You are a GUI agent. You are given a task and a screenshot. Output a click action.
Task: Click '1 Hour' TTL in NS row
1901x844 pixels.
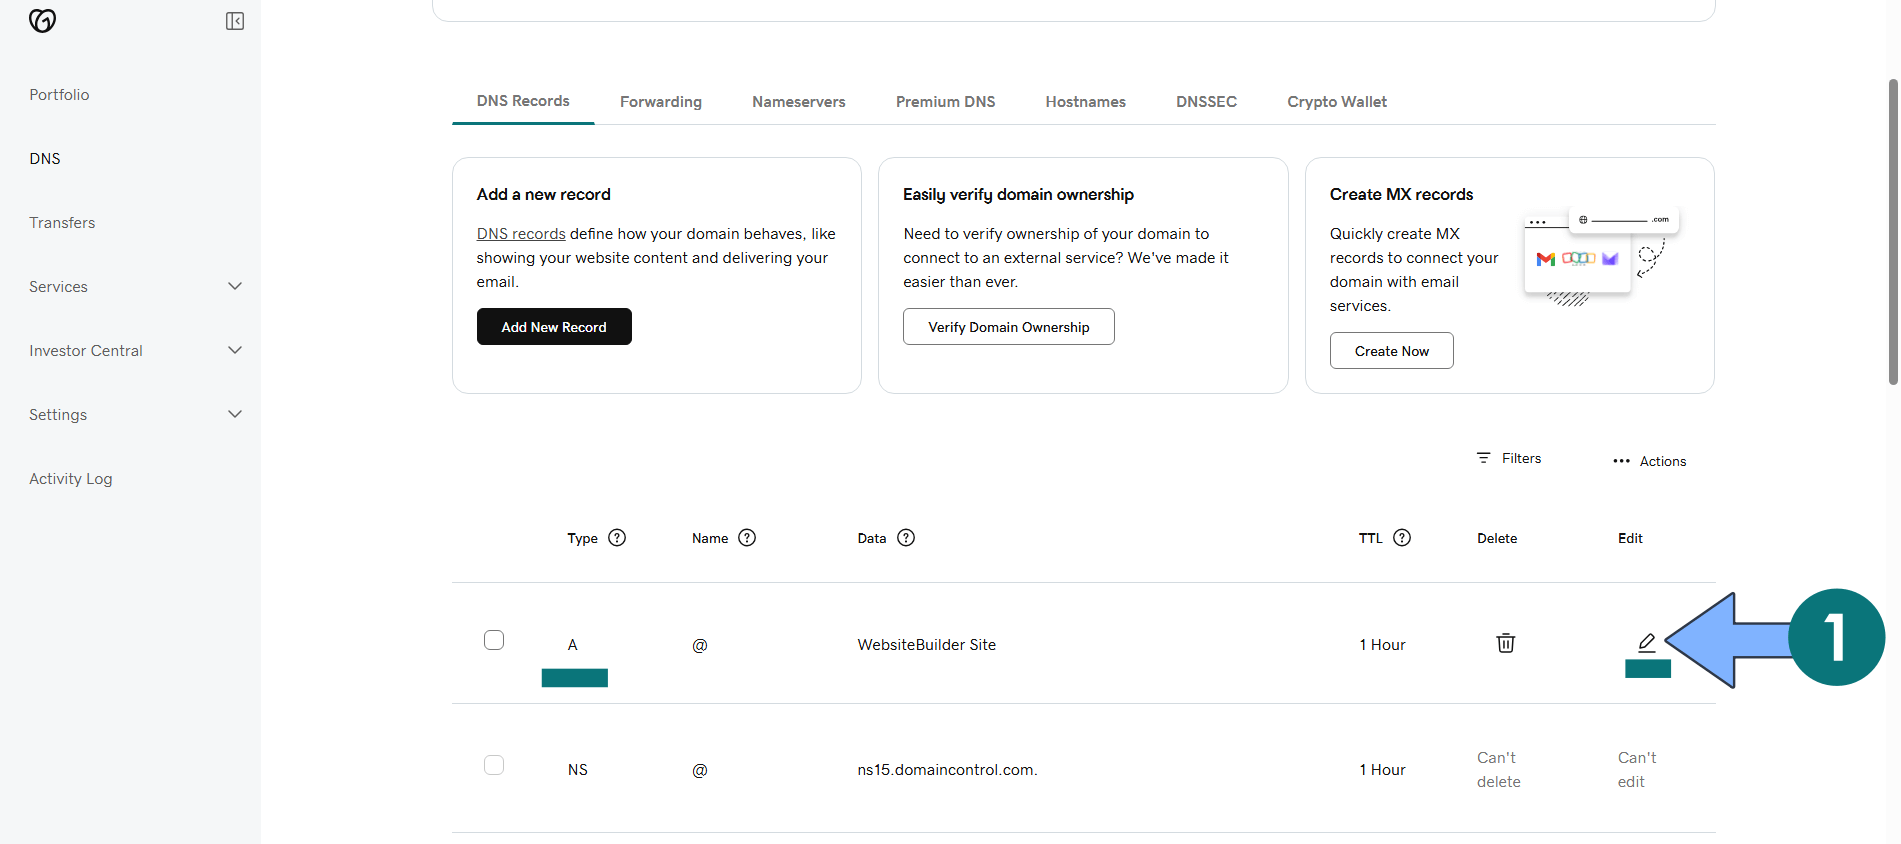(x=1382, y=770)
